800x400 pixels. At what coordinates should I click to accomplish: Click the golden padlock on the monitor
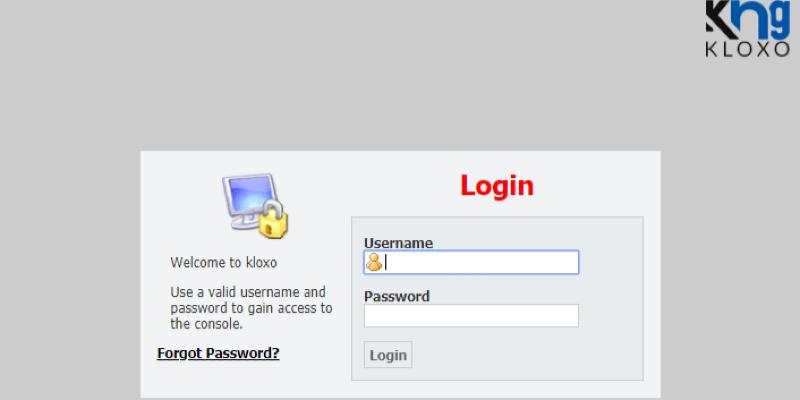point(274,219)
